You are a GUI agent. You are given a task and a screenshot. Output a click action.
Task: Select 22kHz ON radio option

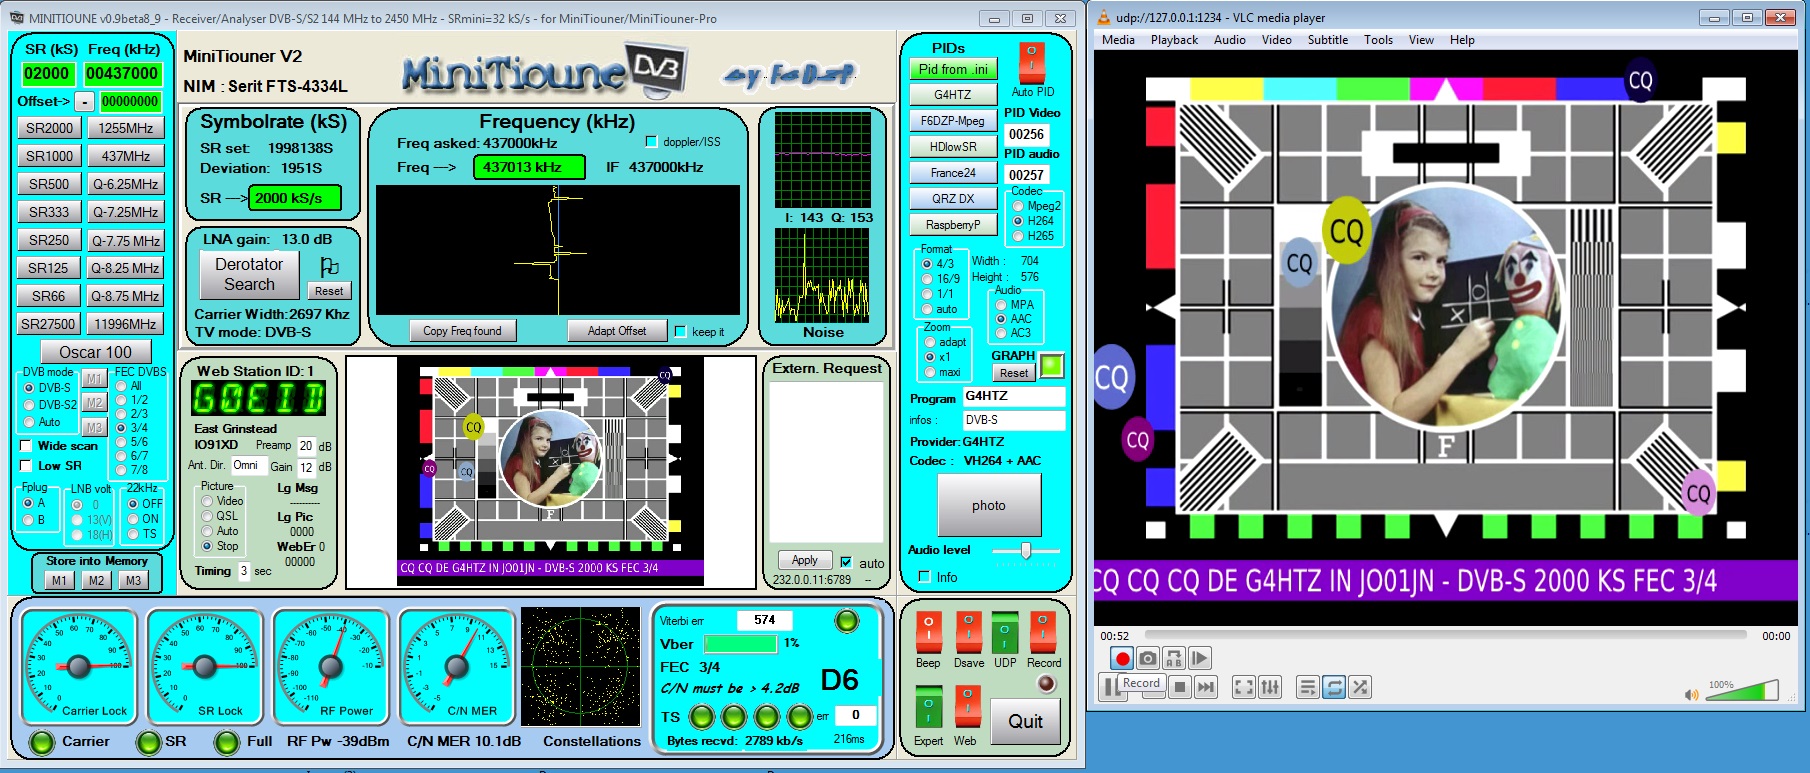click(x=133, y=519)
